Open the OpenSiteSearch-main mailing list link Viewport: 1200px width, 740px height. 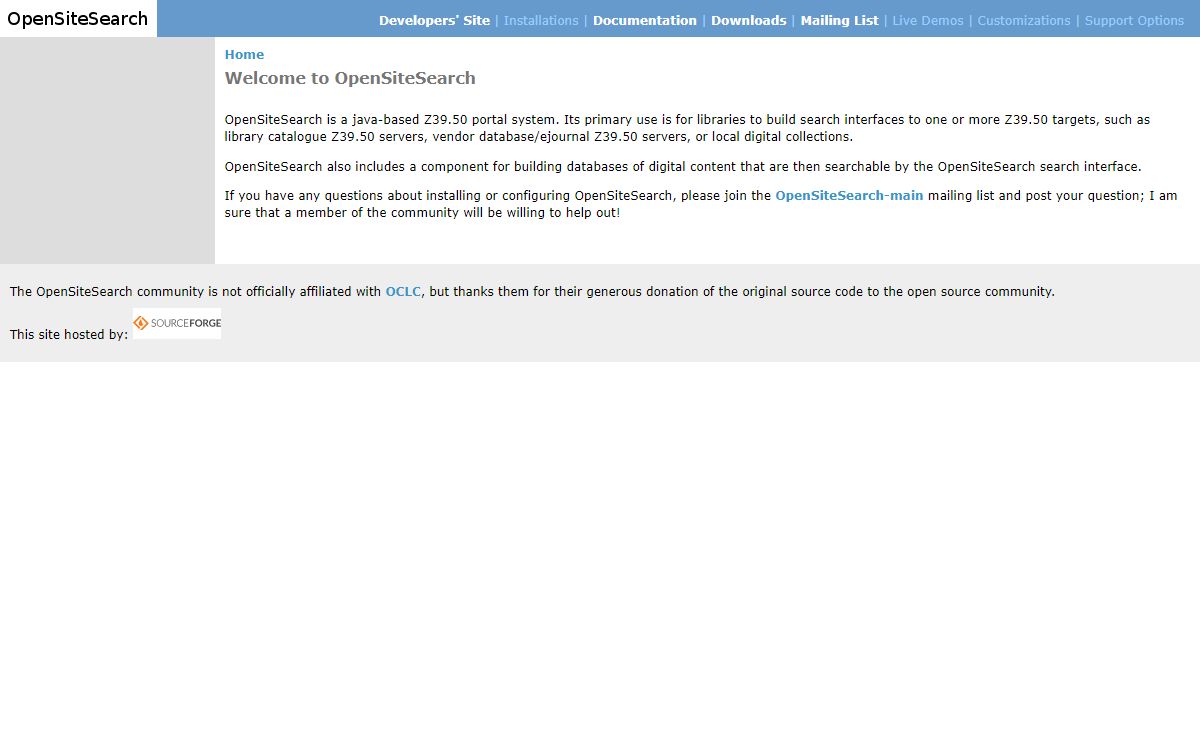click(x=849, y=196)
